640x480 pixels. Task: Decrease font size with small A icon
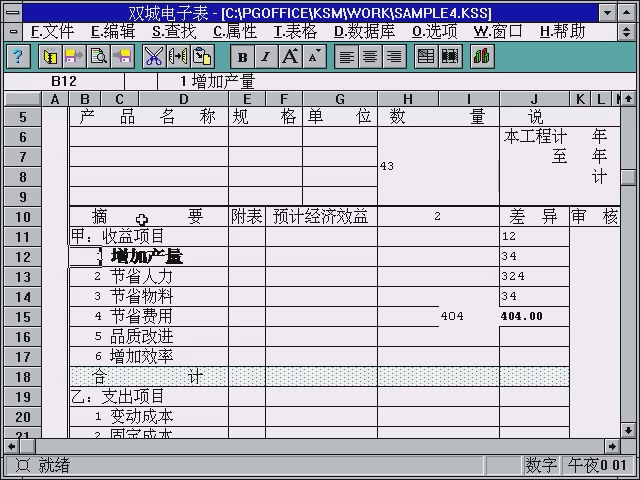(x=315, y=56)
